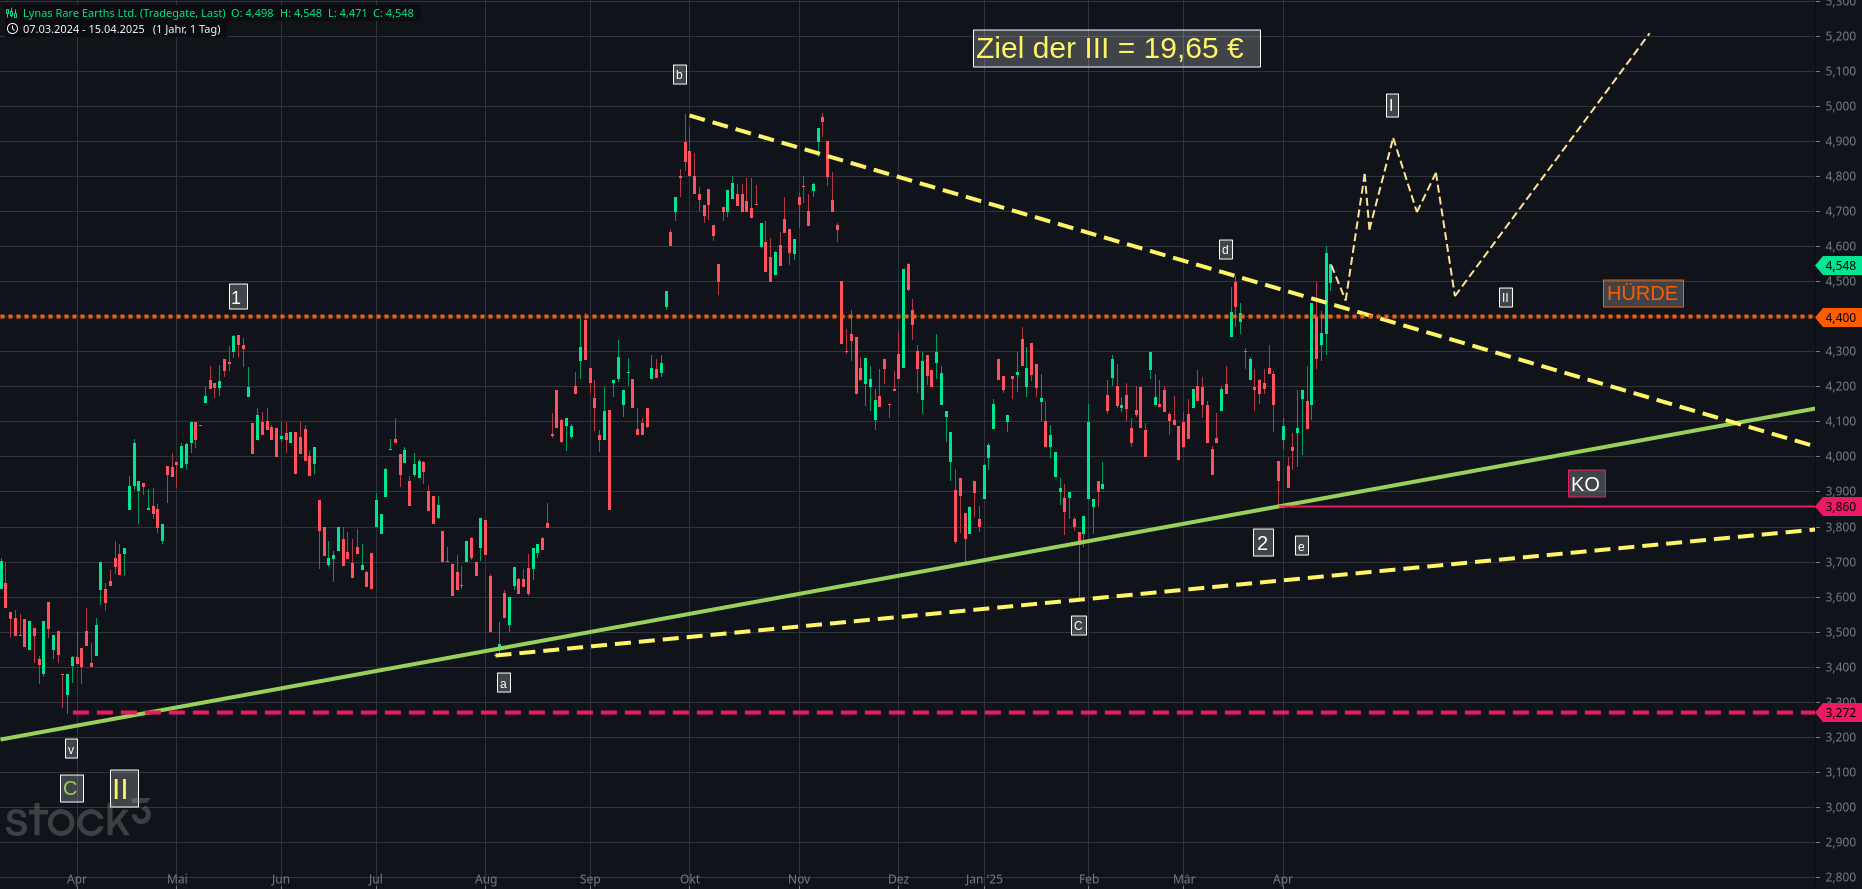Click the green 4,548 current price tag

(1838, 266)
